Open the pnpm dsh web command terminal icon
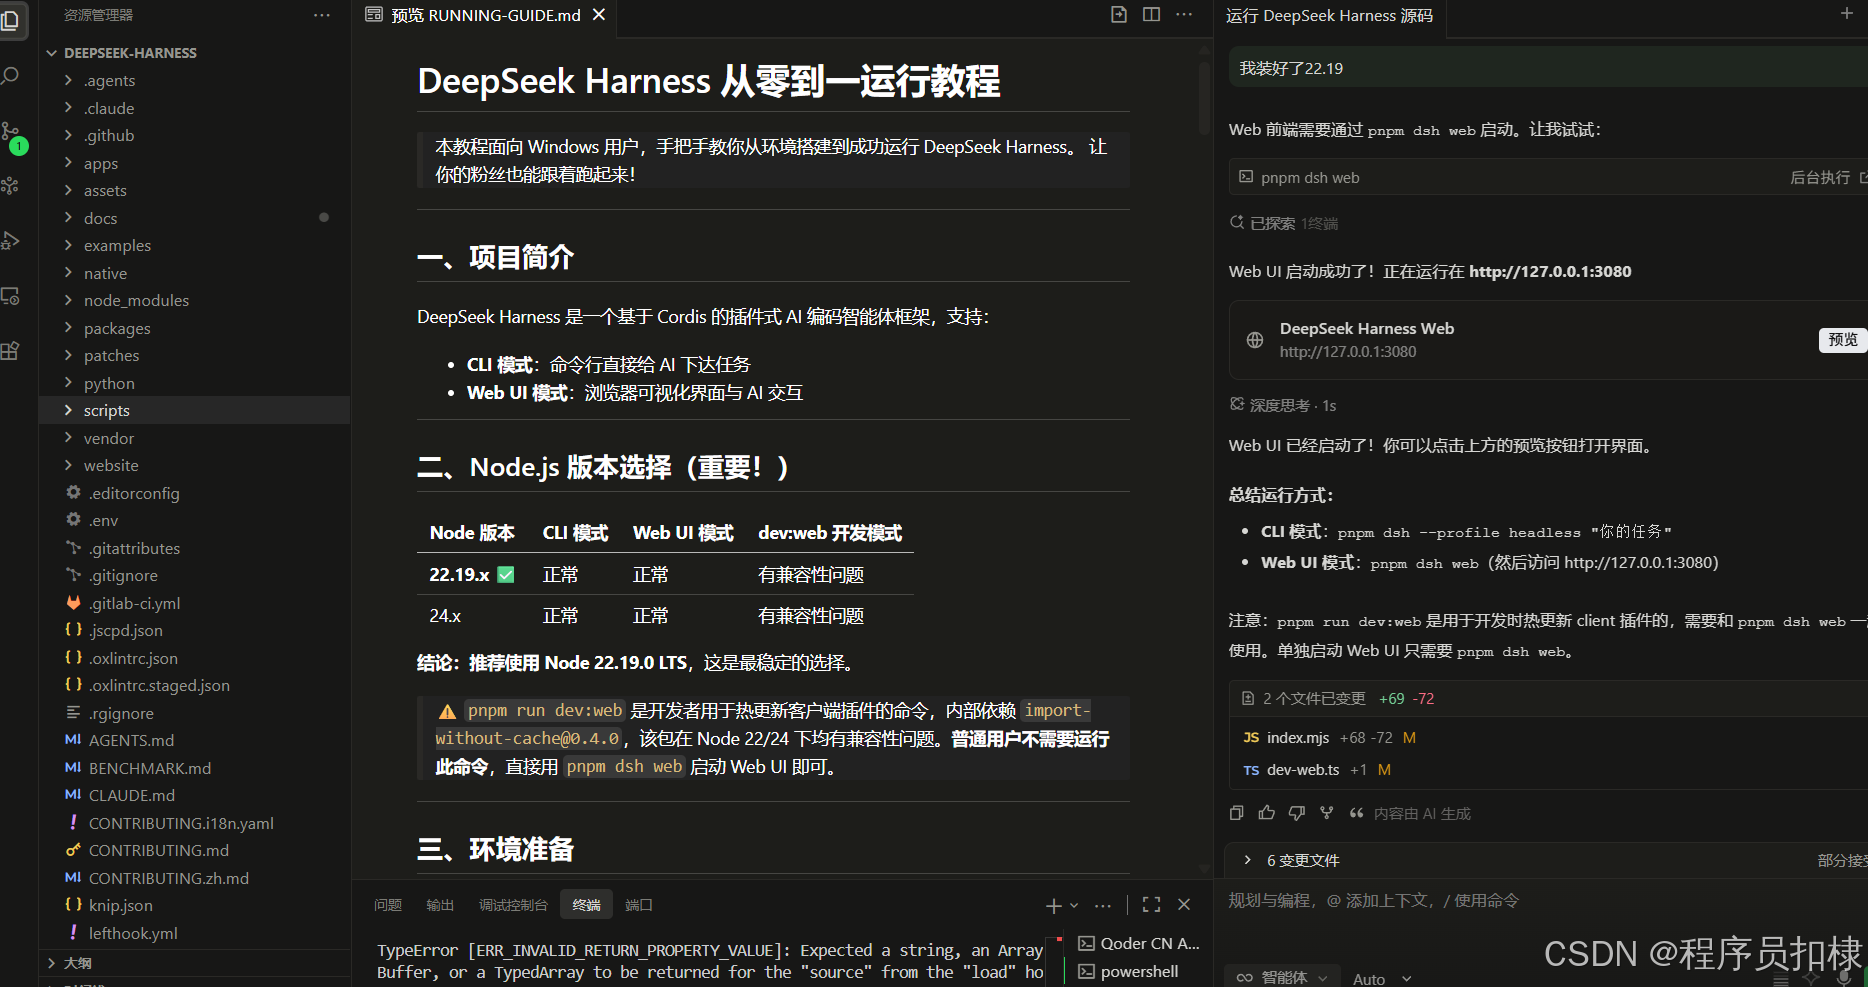Image resolution: width=1868 pixels, height=987 pixels. [1246, 177]
